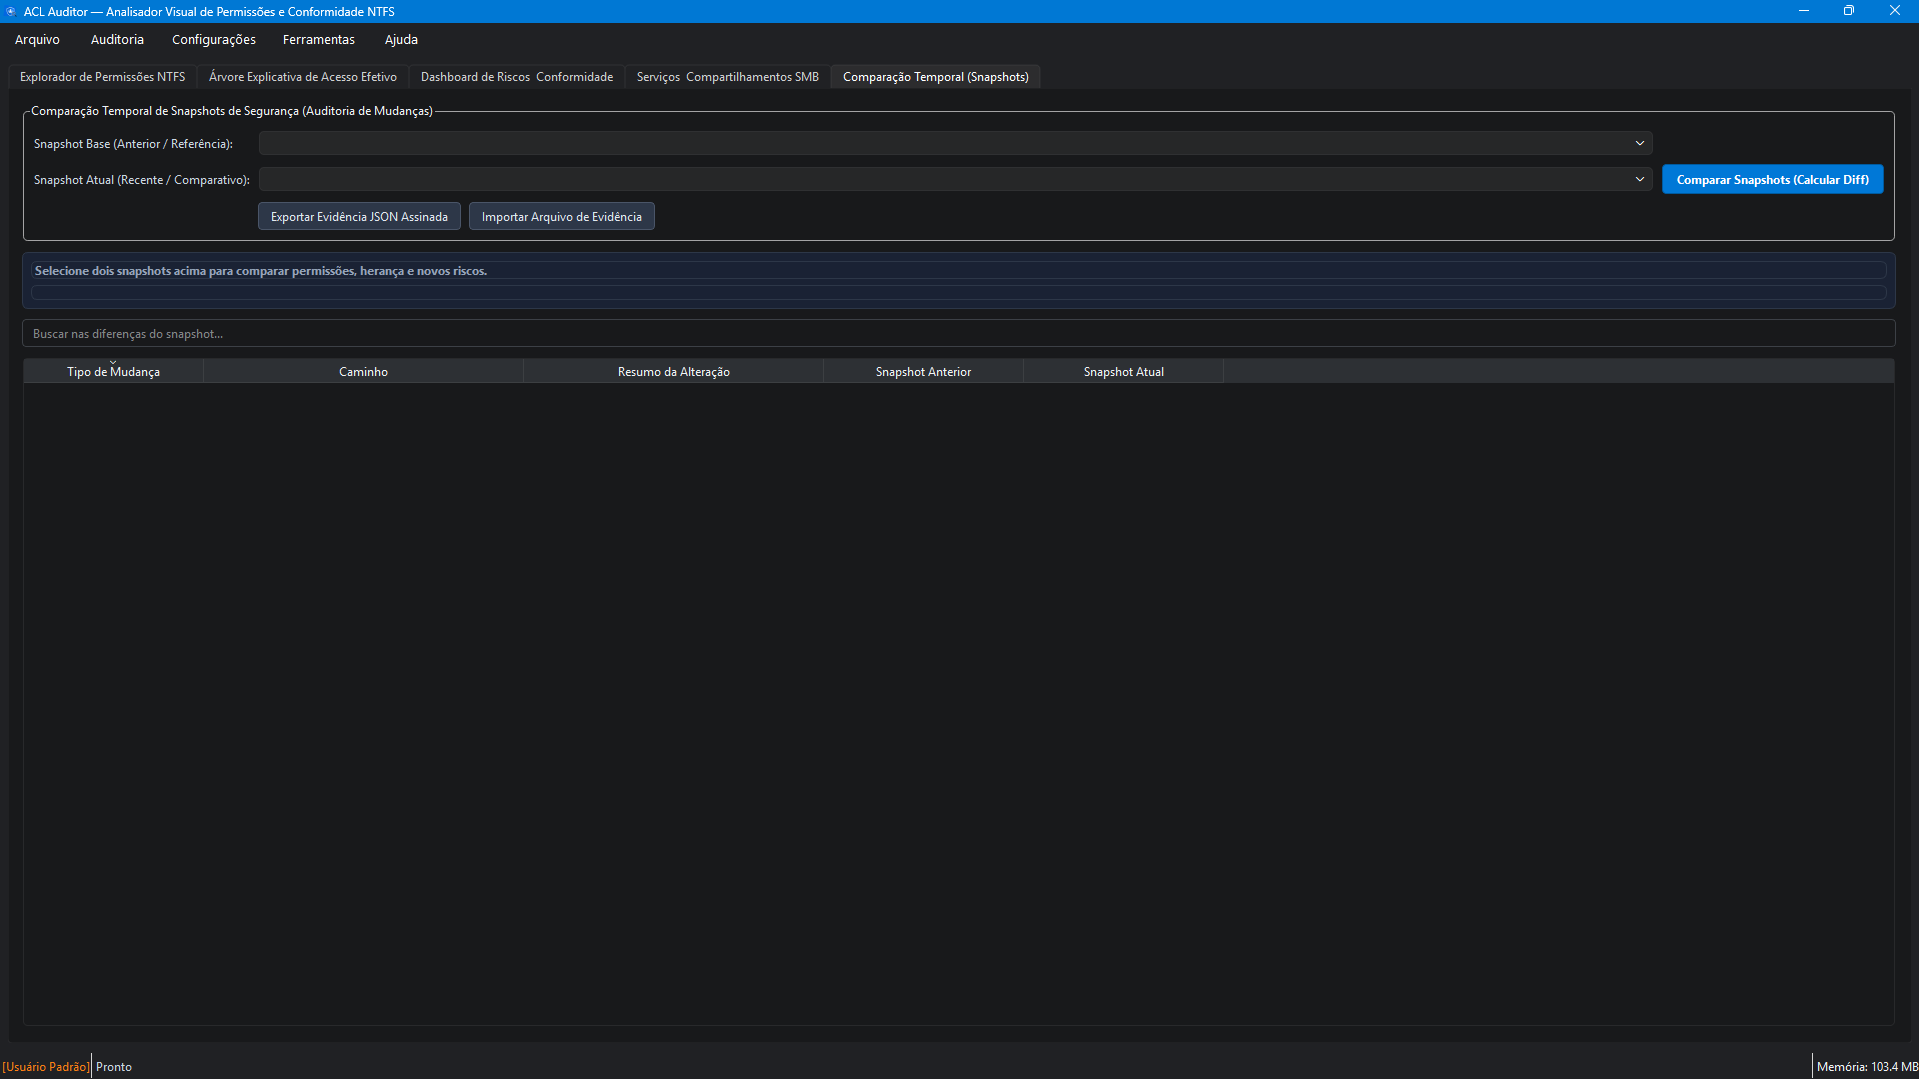The image size is (1919, 1079).
Task: Sort by Snapshot Anterior column
Action: pos(923,372)
